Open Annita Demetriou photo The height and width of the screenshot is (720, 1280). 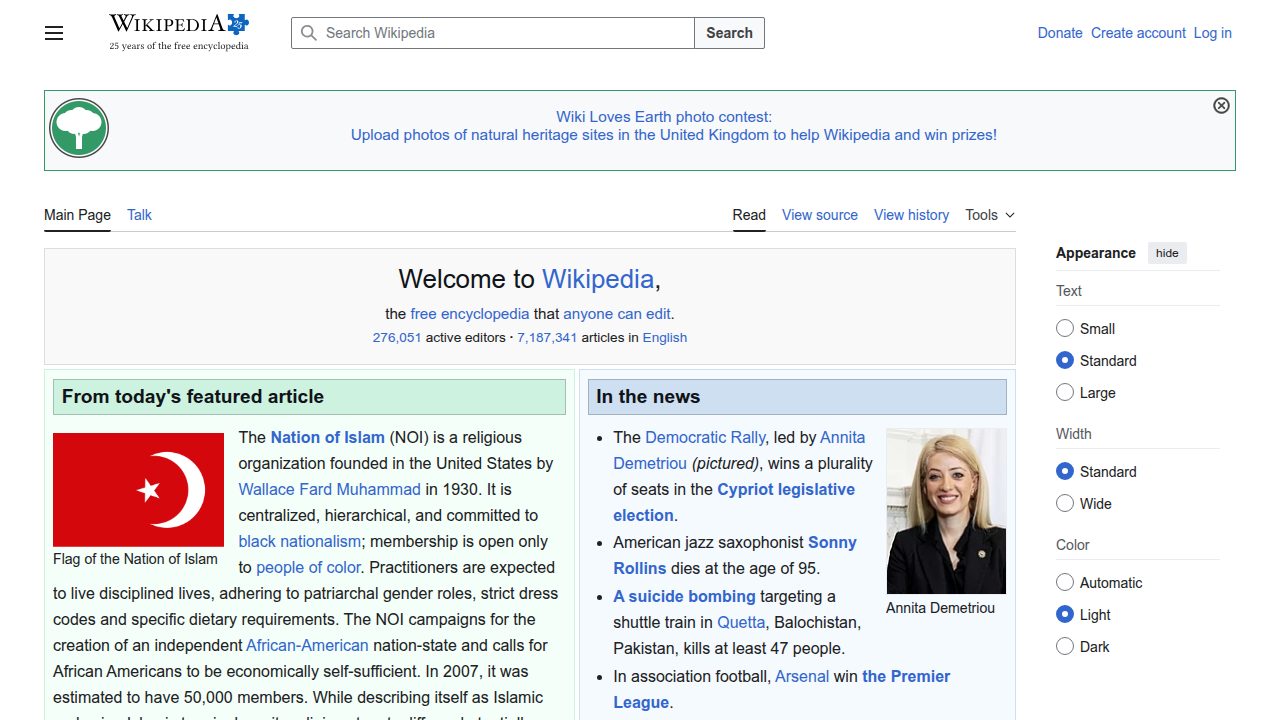pyautogui.click(x=946, y=511)
